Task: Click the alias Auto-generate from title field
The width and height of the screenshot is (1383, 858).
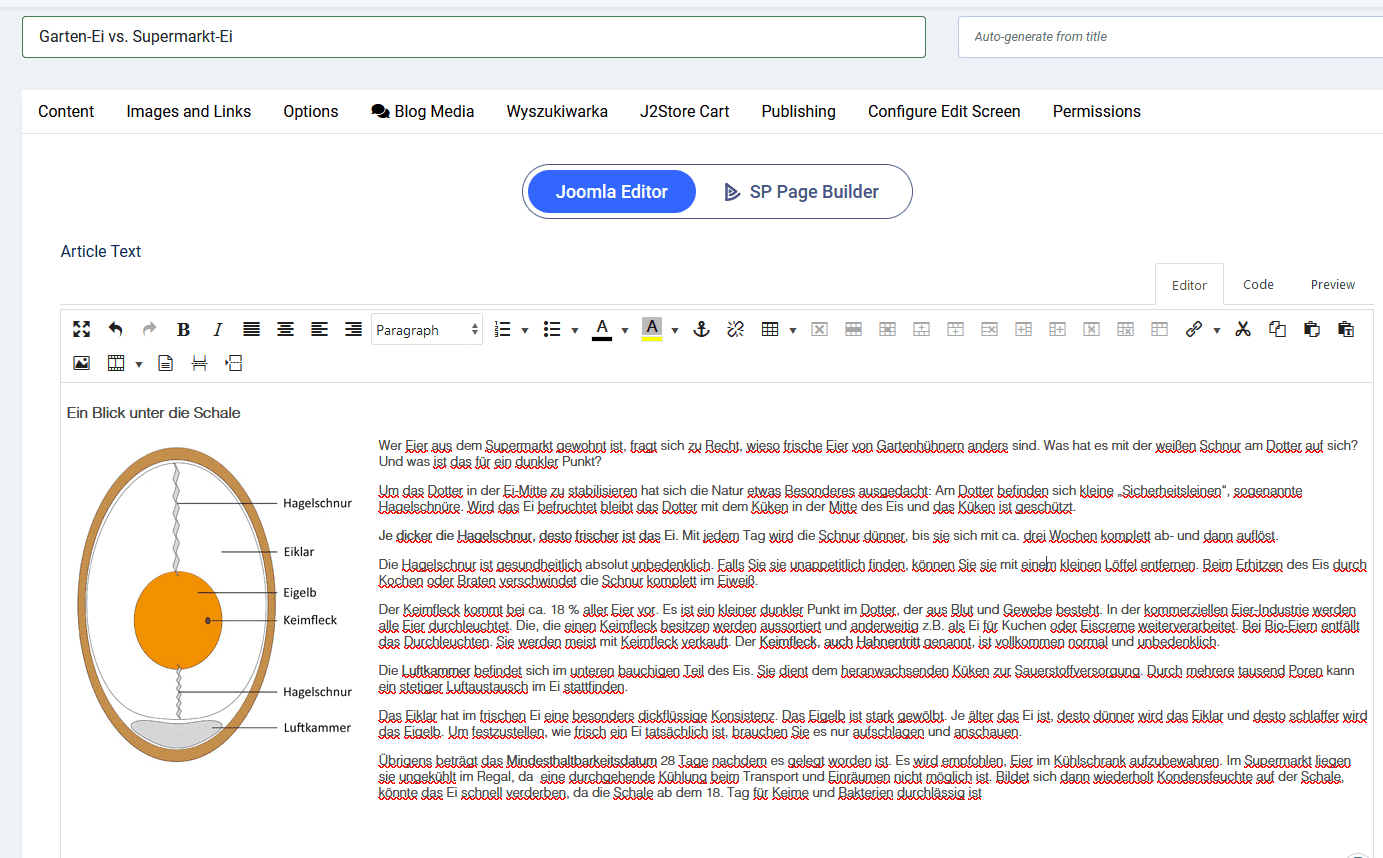Action: [1170, 37]
